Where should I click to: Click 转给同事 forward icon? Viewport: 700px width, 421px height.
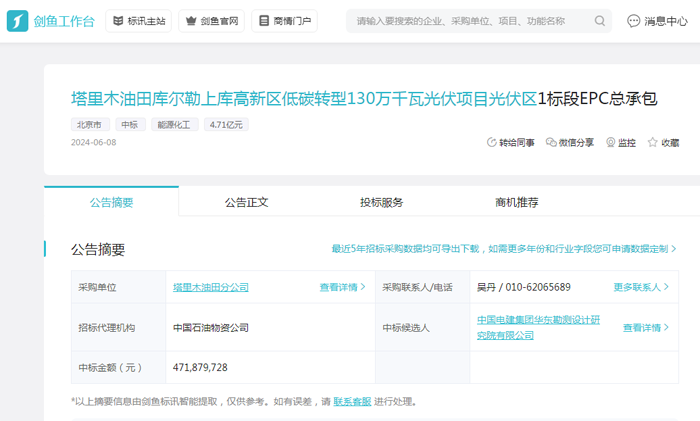pyautogui.click(x=491, y=143)
